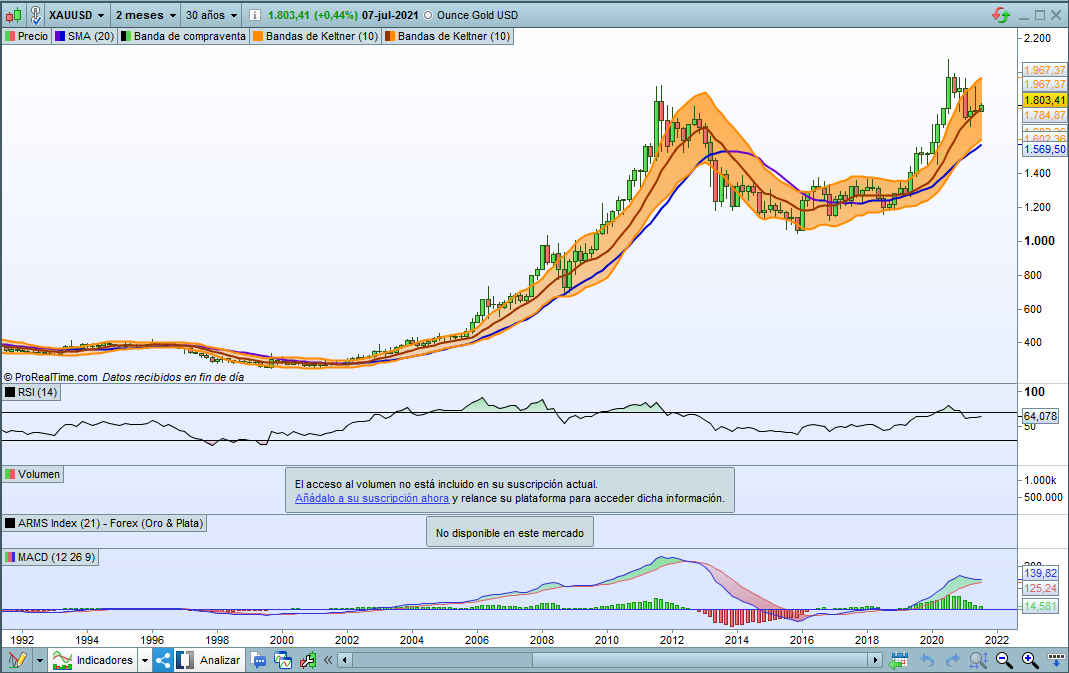Select the pencil drawing tool icon
This screenshot has width=1069, height=673.
[17, 660]
